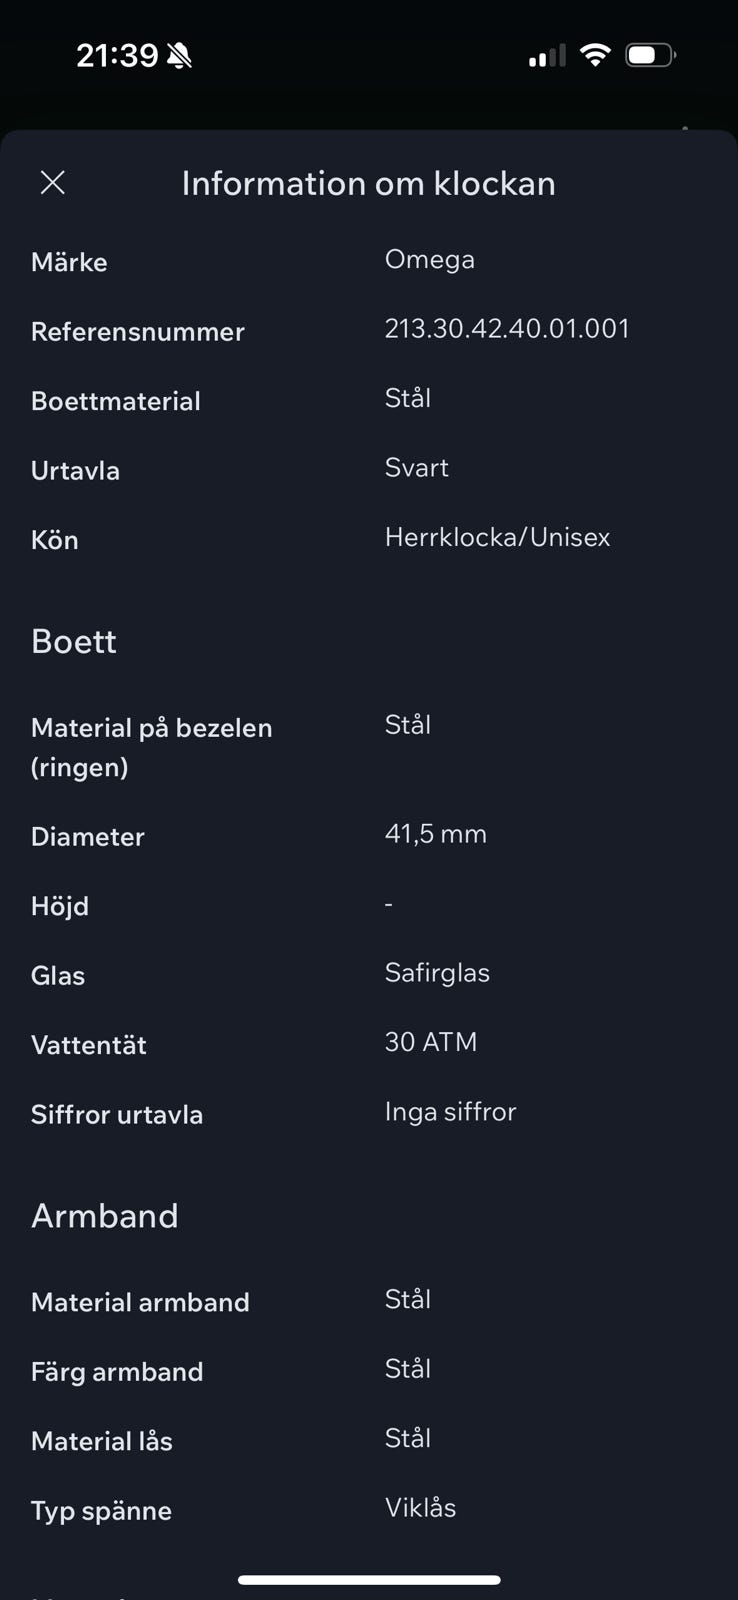Tap the 30 ATM water resistance value
The image size is (738, 1600).
(x=431, y=1042)
